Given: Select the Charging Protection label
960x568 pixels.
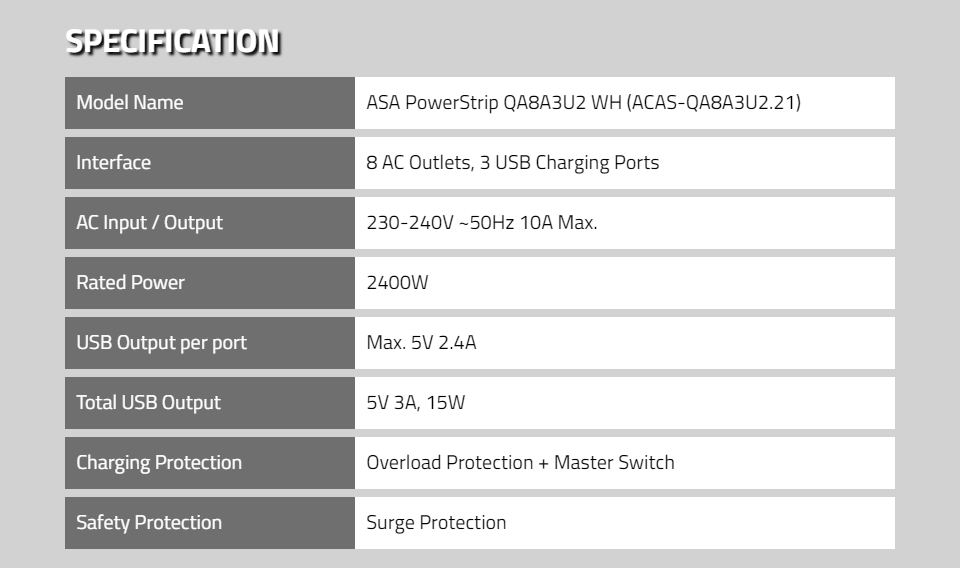Looking at the screenshot, I should point(159,463).
